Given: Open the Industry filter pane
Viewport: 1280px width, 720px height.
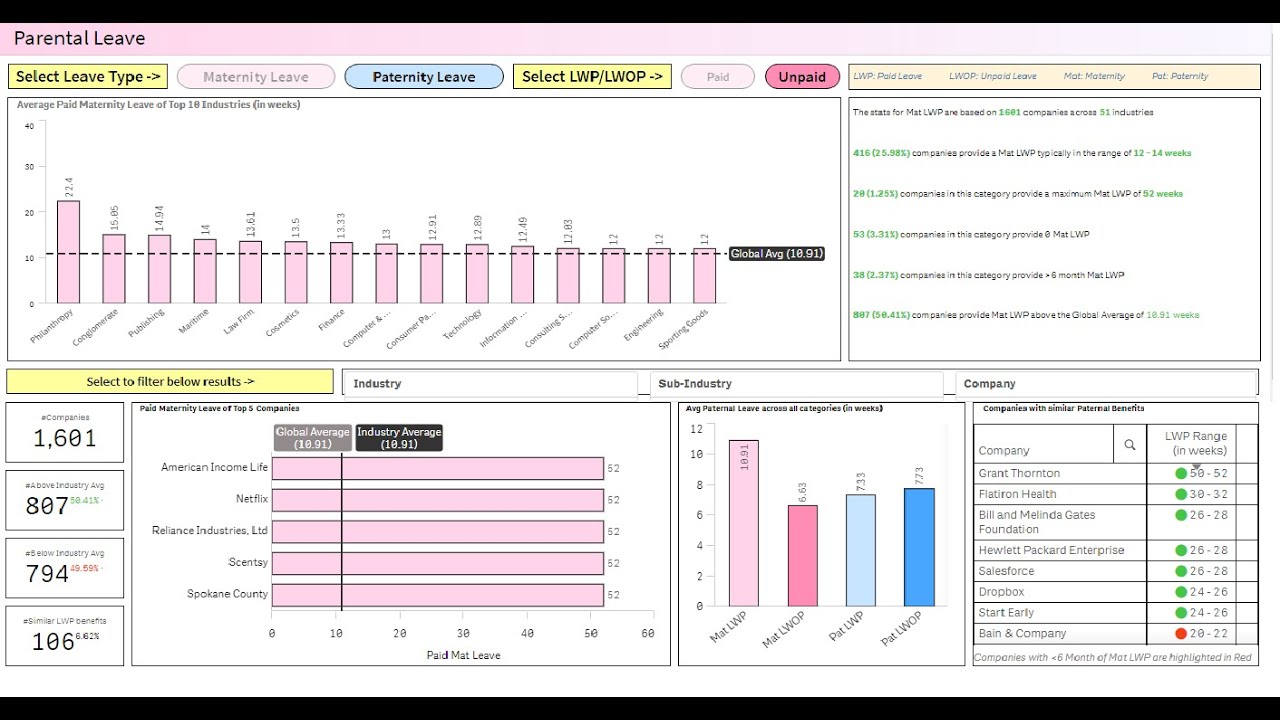Looking at the screenshot, I should coord(490,383).
